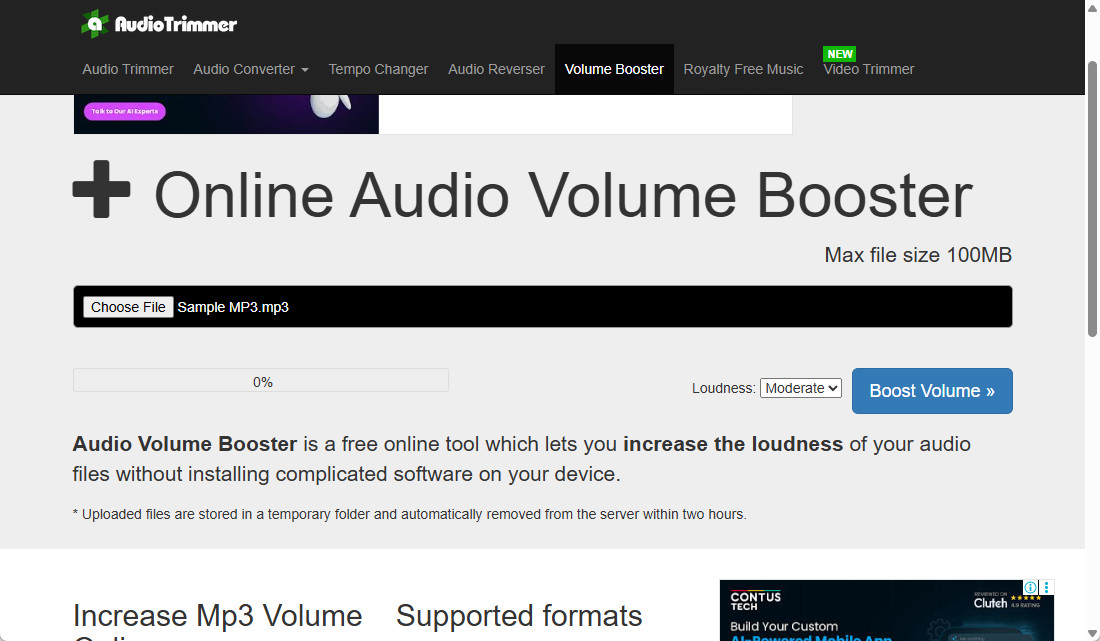Open the Tempo Changer page

[x=378, y=69]
